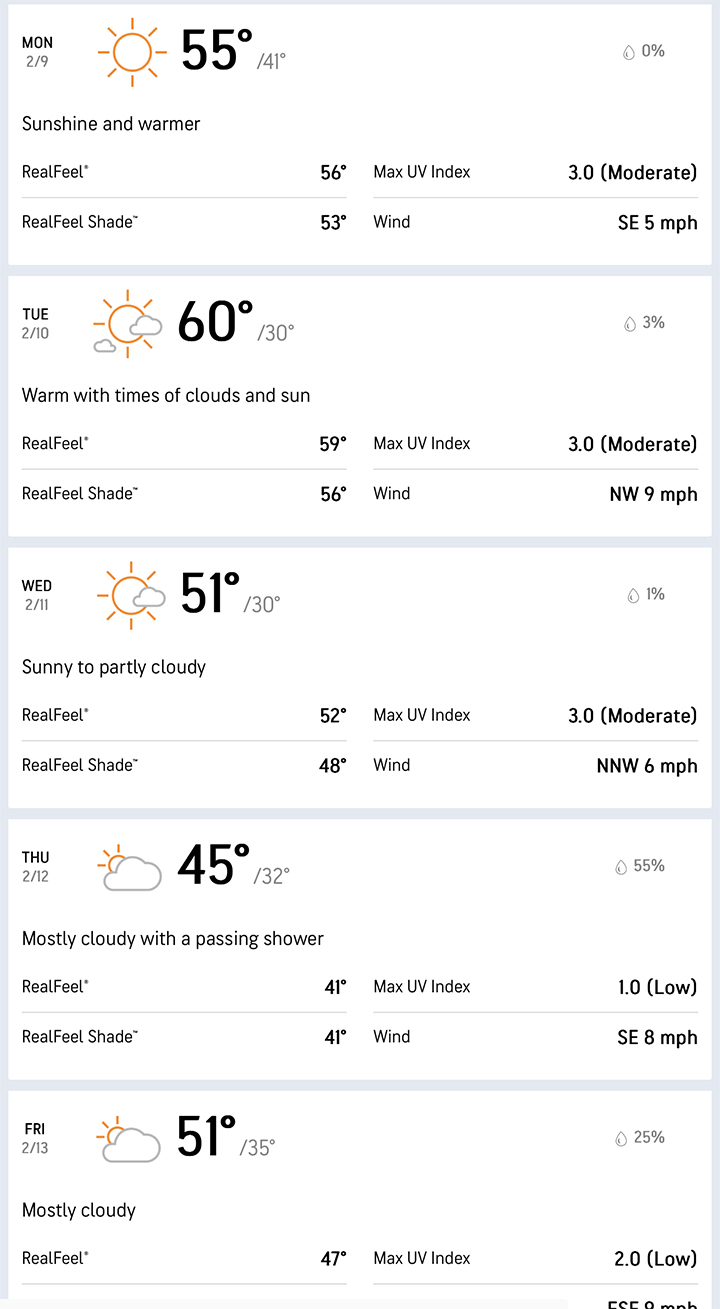This screenshot has height=1309, width=720.
Task: Select the FRI 2/13 day label
Action: [35, 1138]
